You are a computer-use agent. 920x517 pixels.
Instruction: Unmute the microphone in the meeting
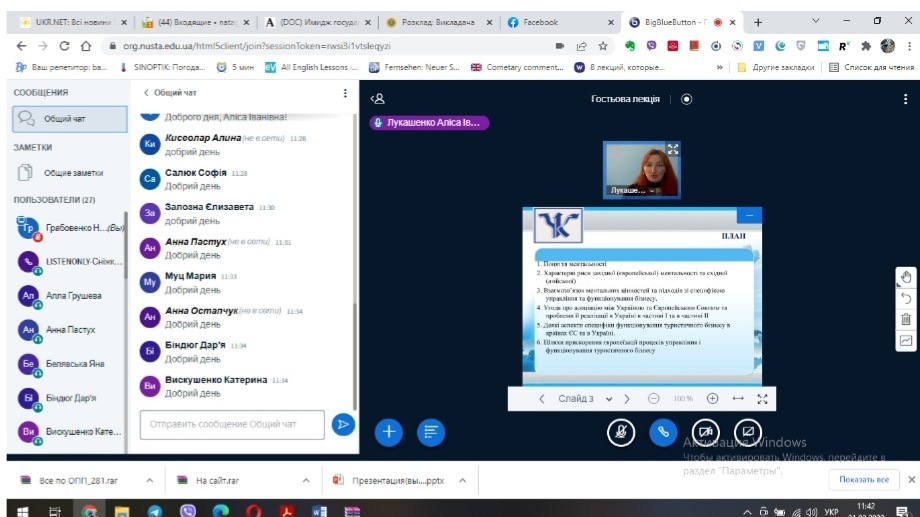(621, 431)
